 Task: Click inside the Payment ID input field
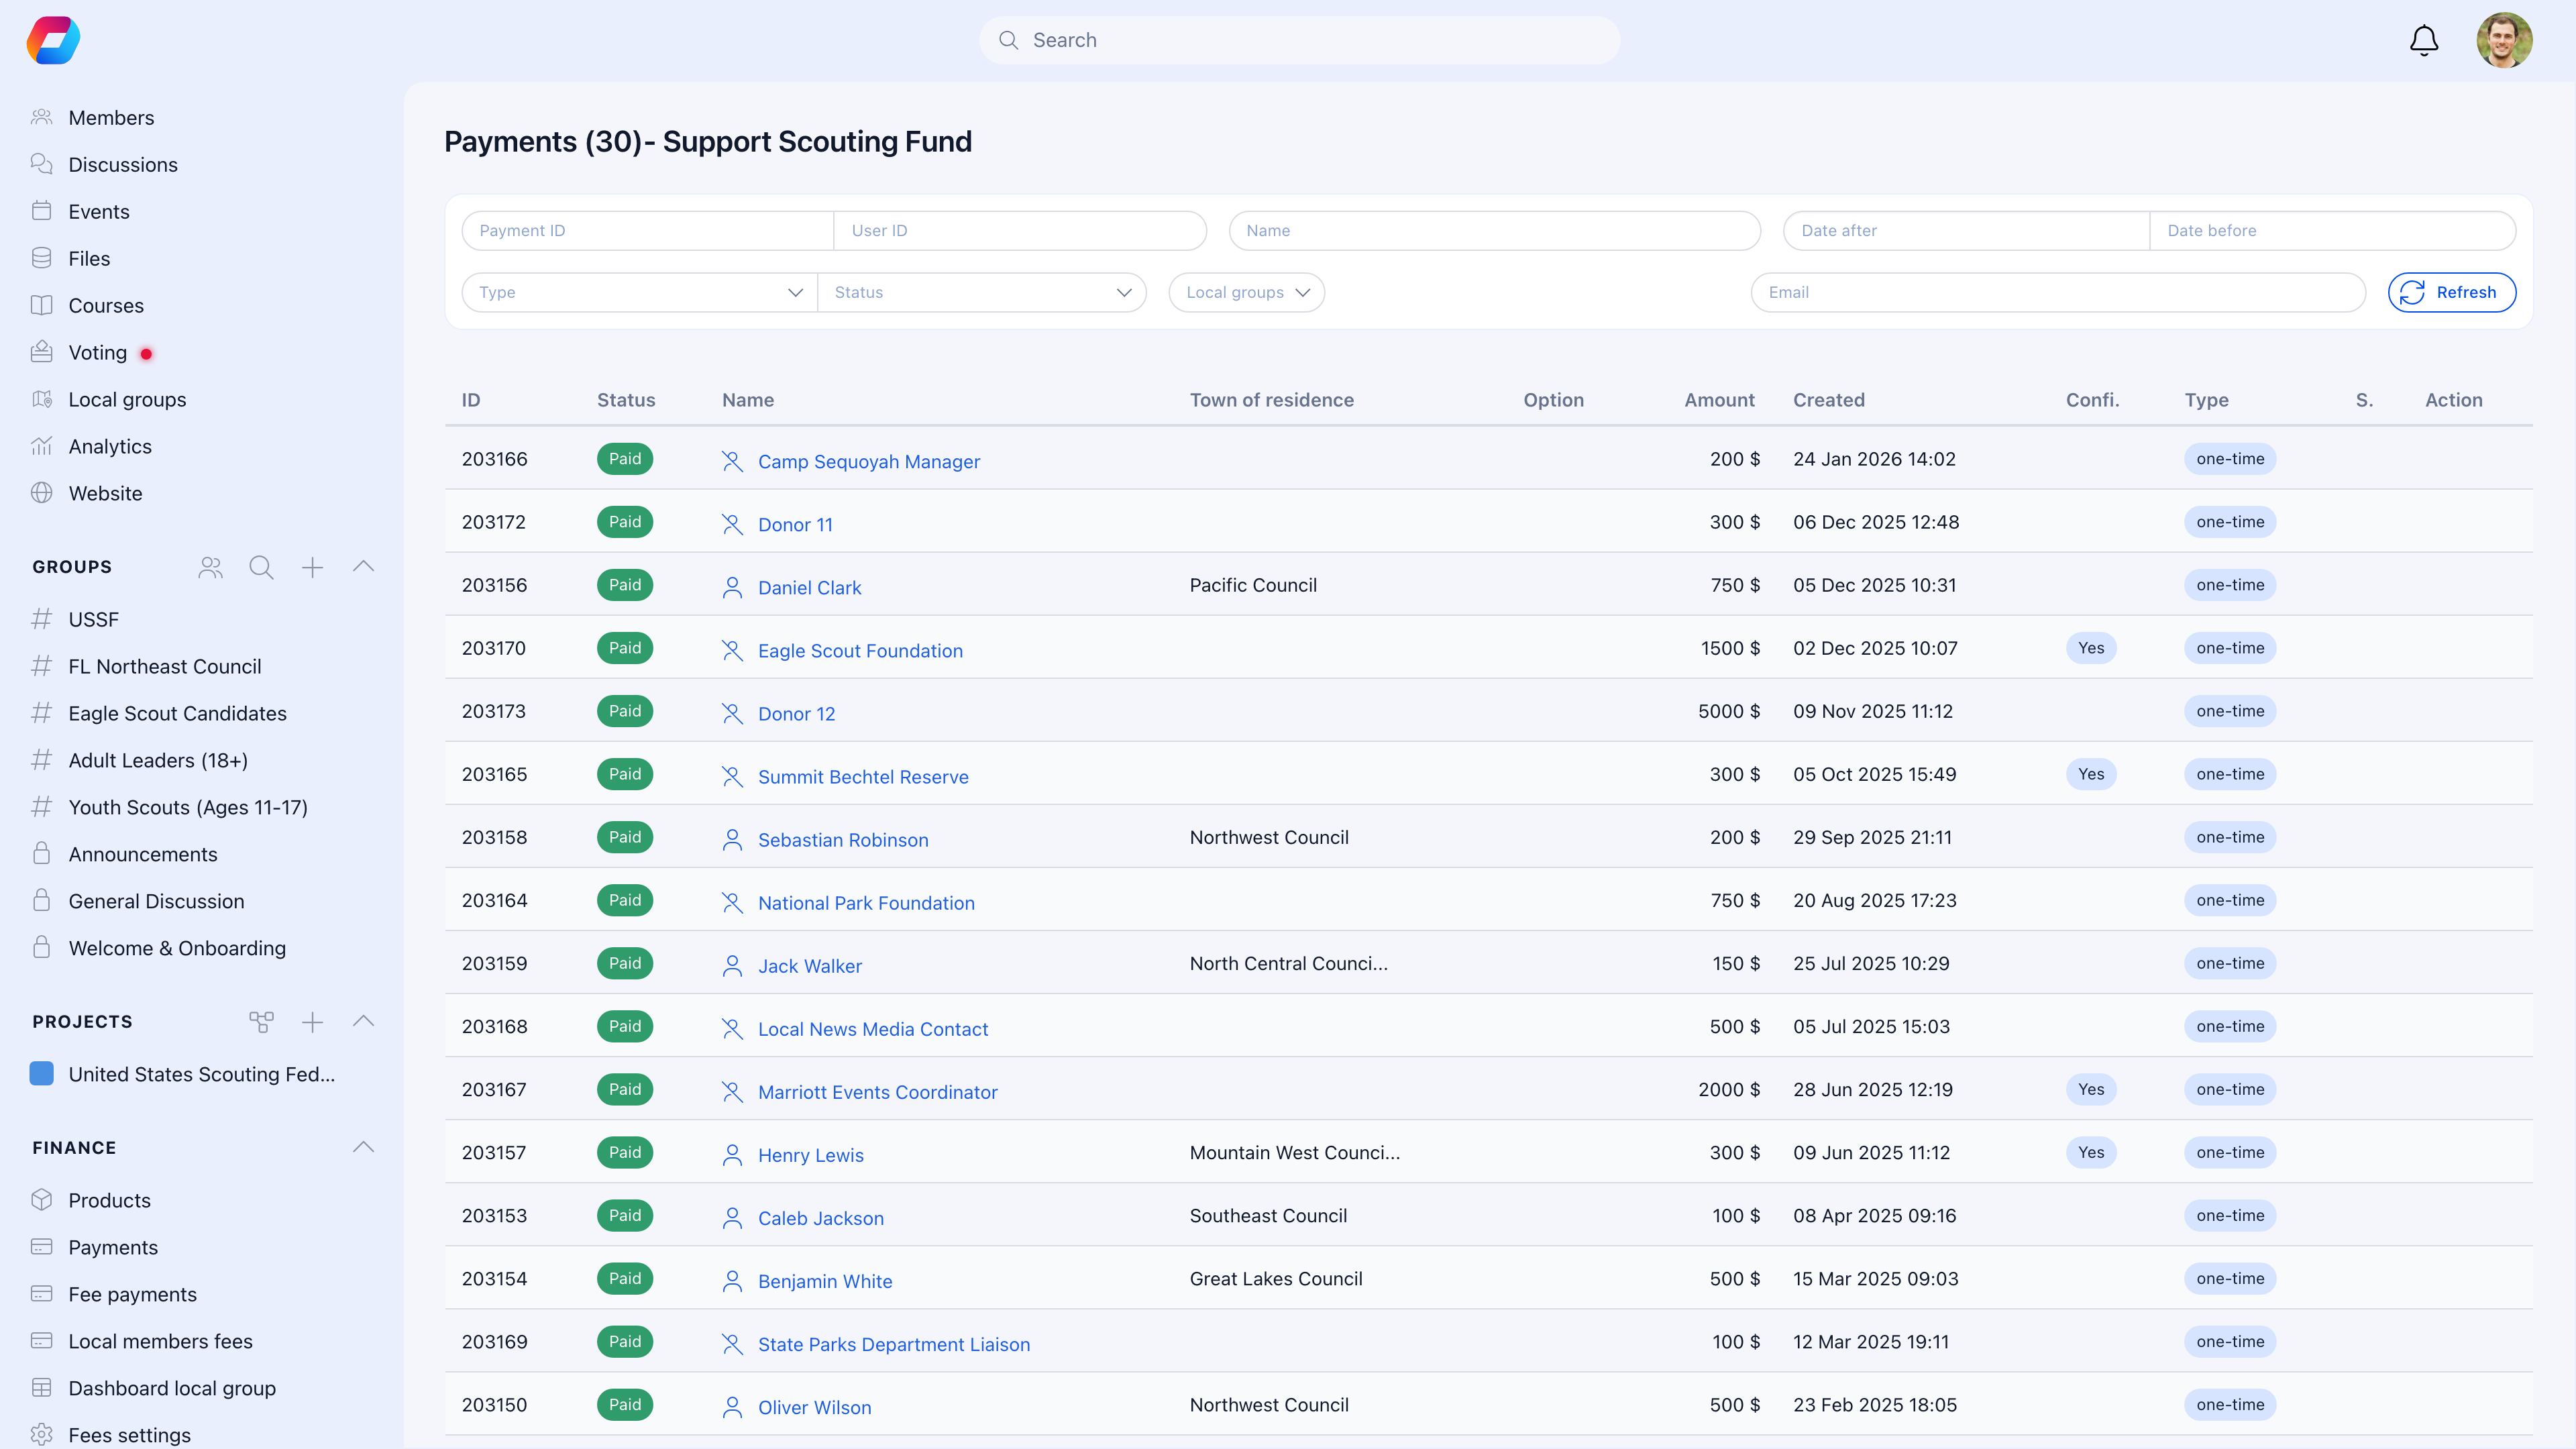646,230
